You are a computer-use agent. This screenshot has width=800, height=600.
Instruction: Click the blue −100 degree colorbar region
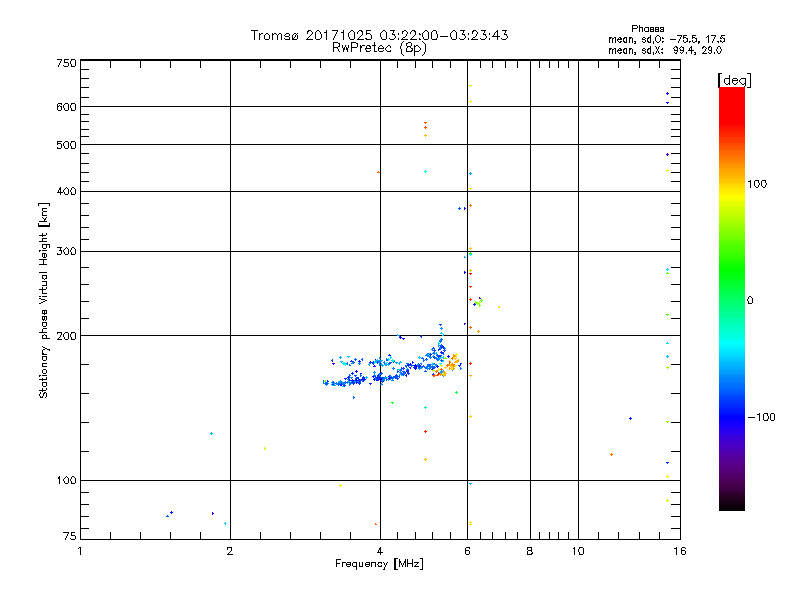[732, 417]
